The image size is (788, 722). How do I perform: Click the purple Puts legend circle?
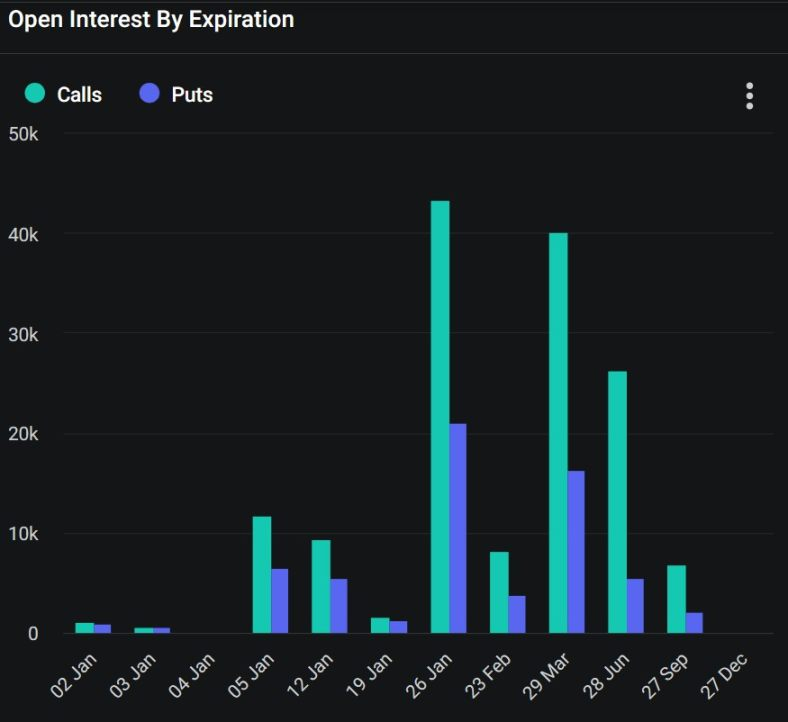149,93
